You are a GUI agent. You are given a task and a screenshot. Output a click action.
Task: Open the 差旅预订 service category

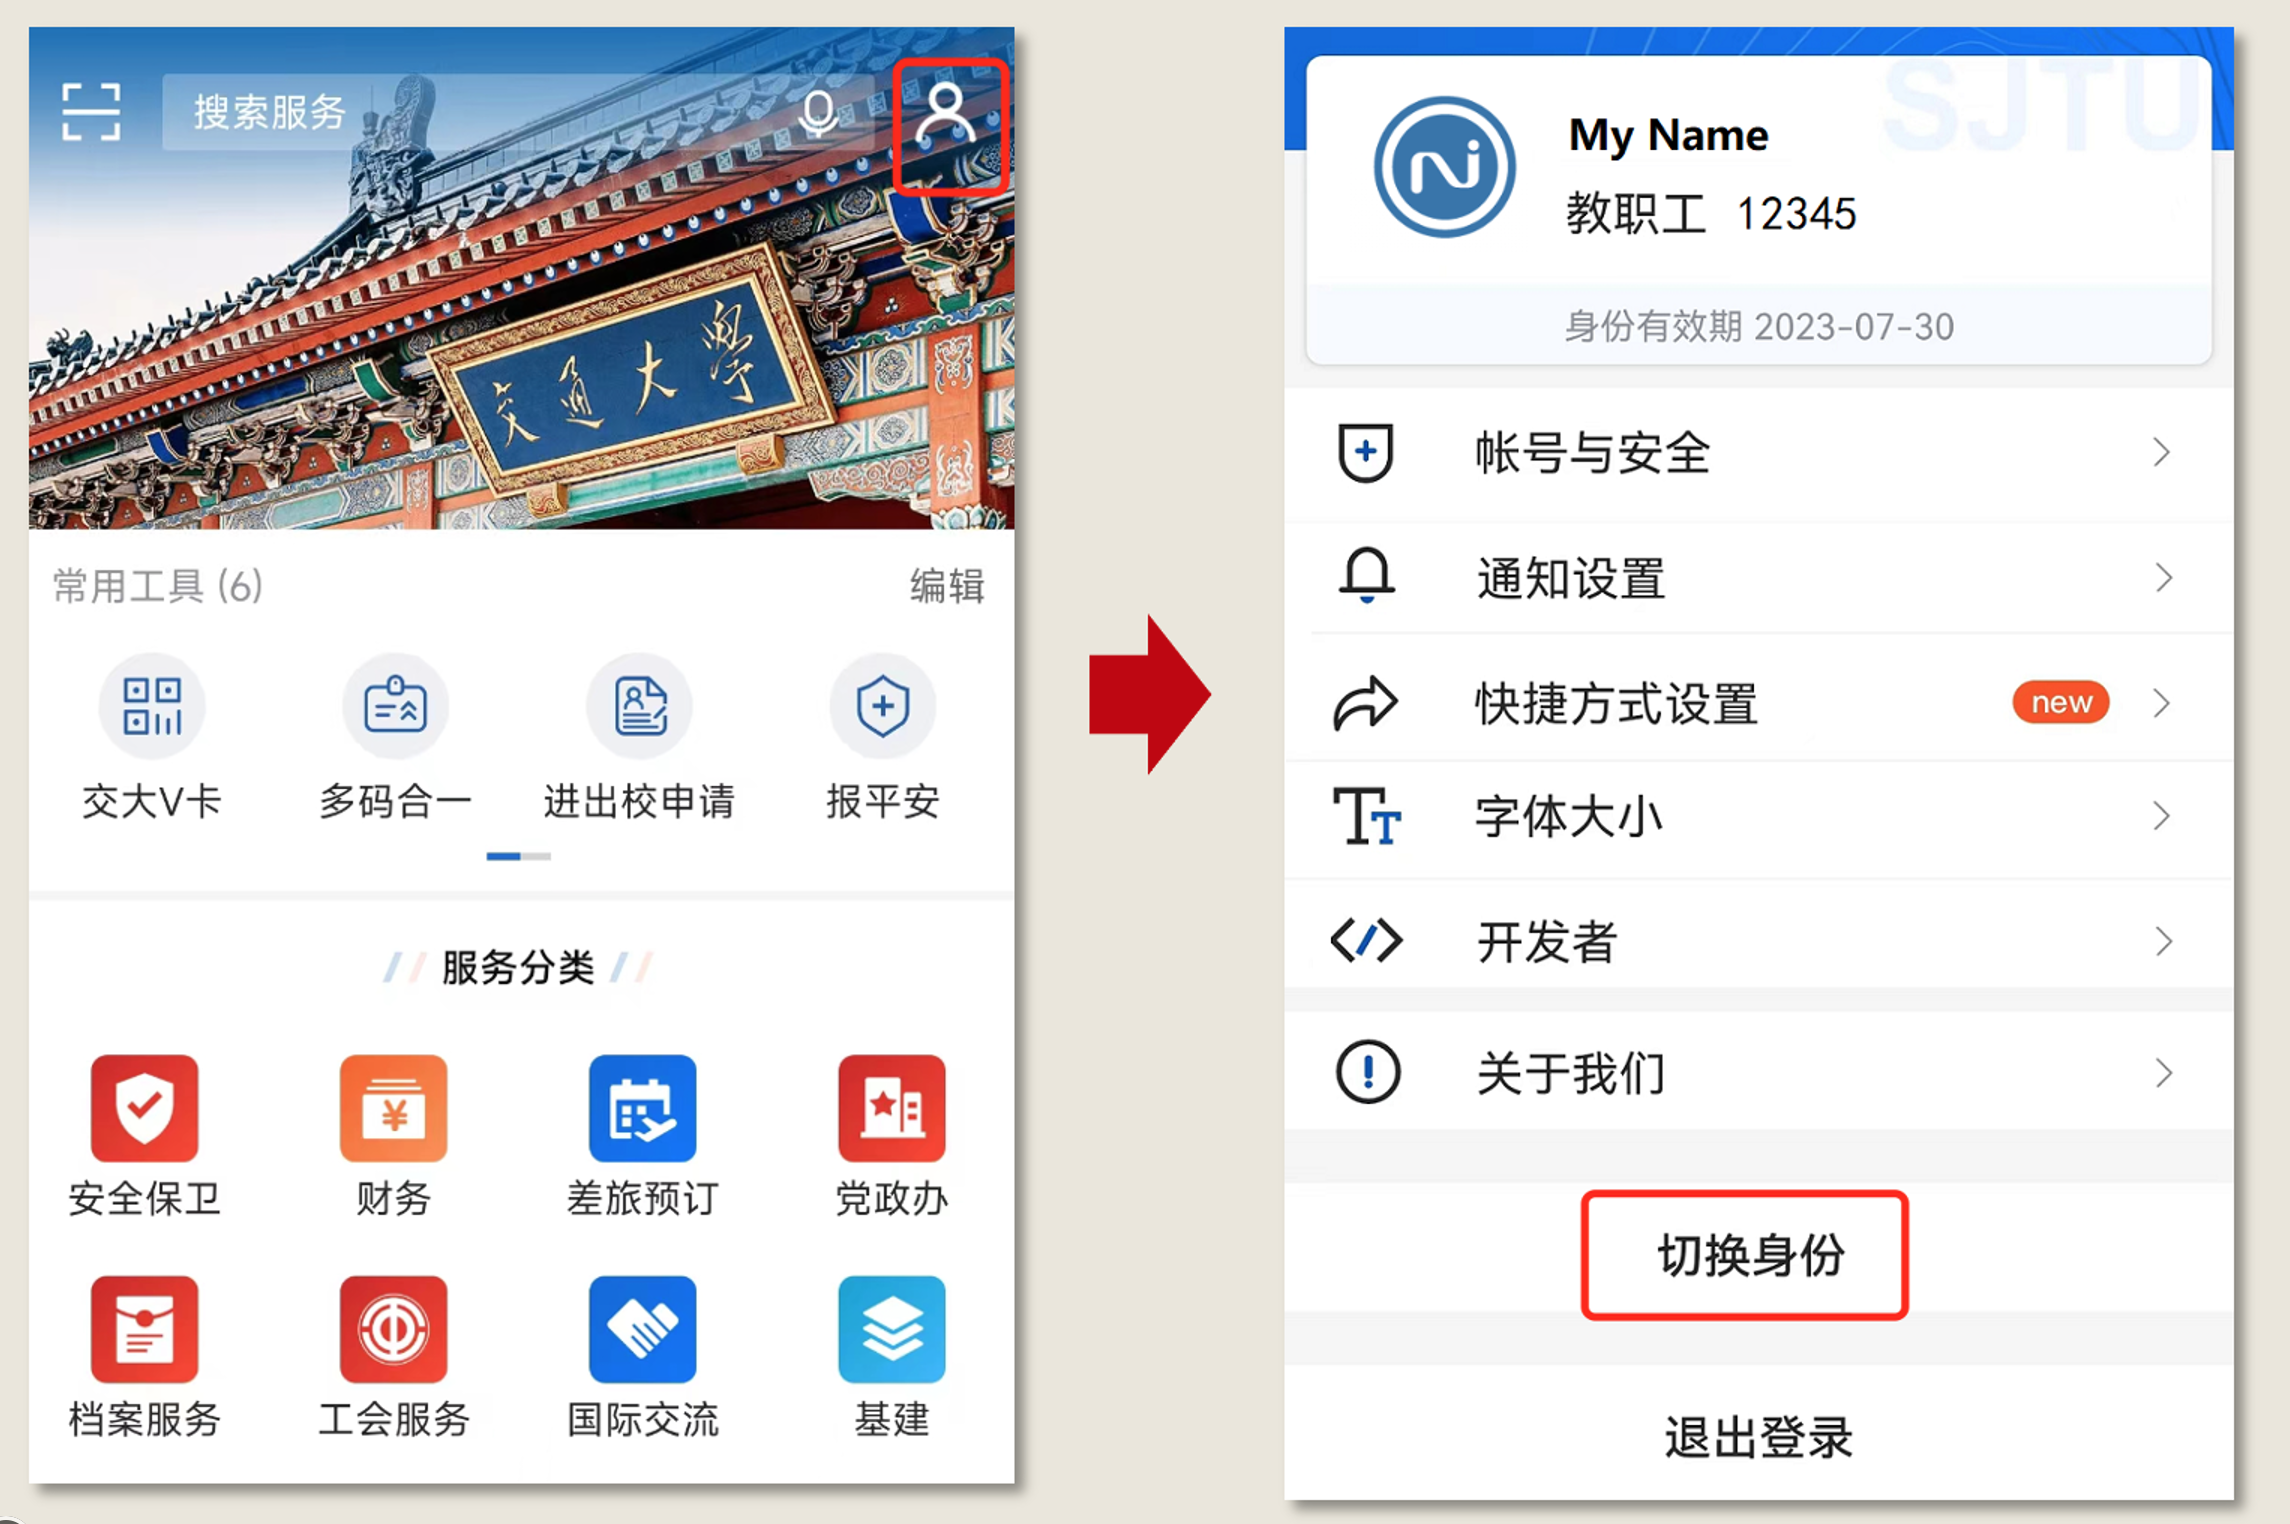[x=642, y=1108]
